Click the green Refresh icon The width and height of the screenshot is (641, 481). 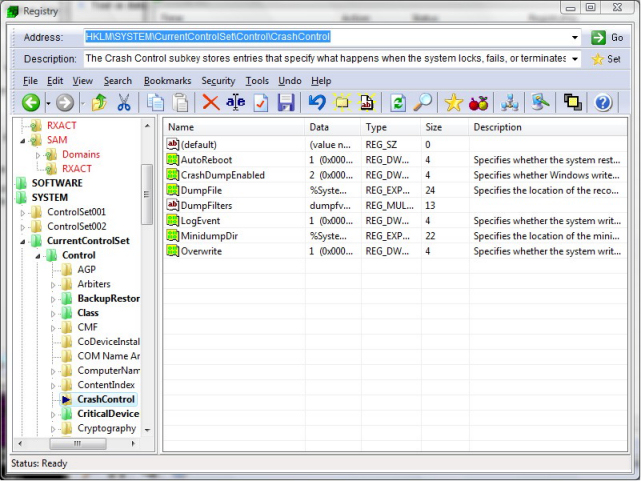[398, 102]
